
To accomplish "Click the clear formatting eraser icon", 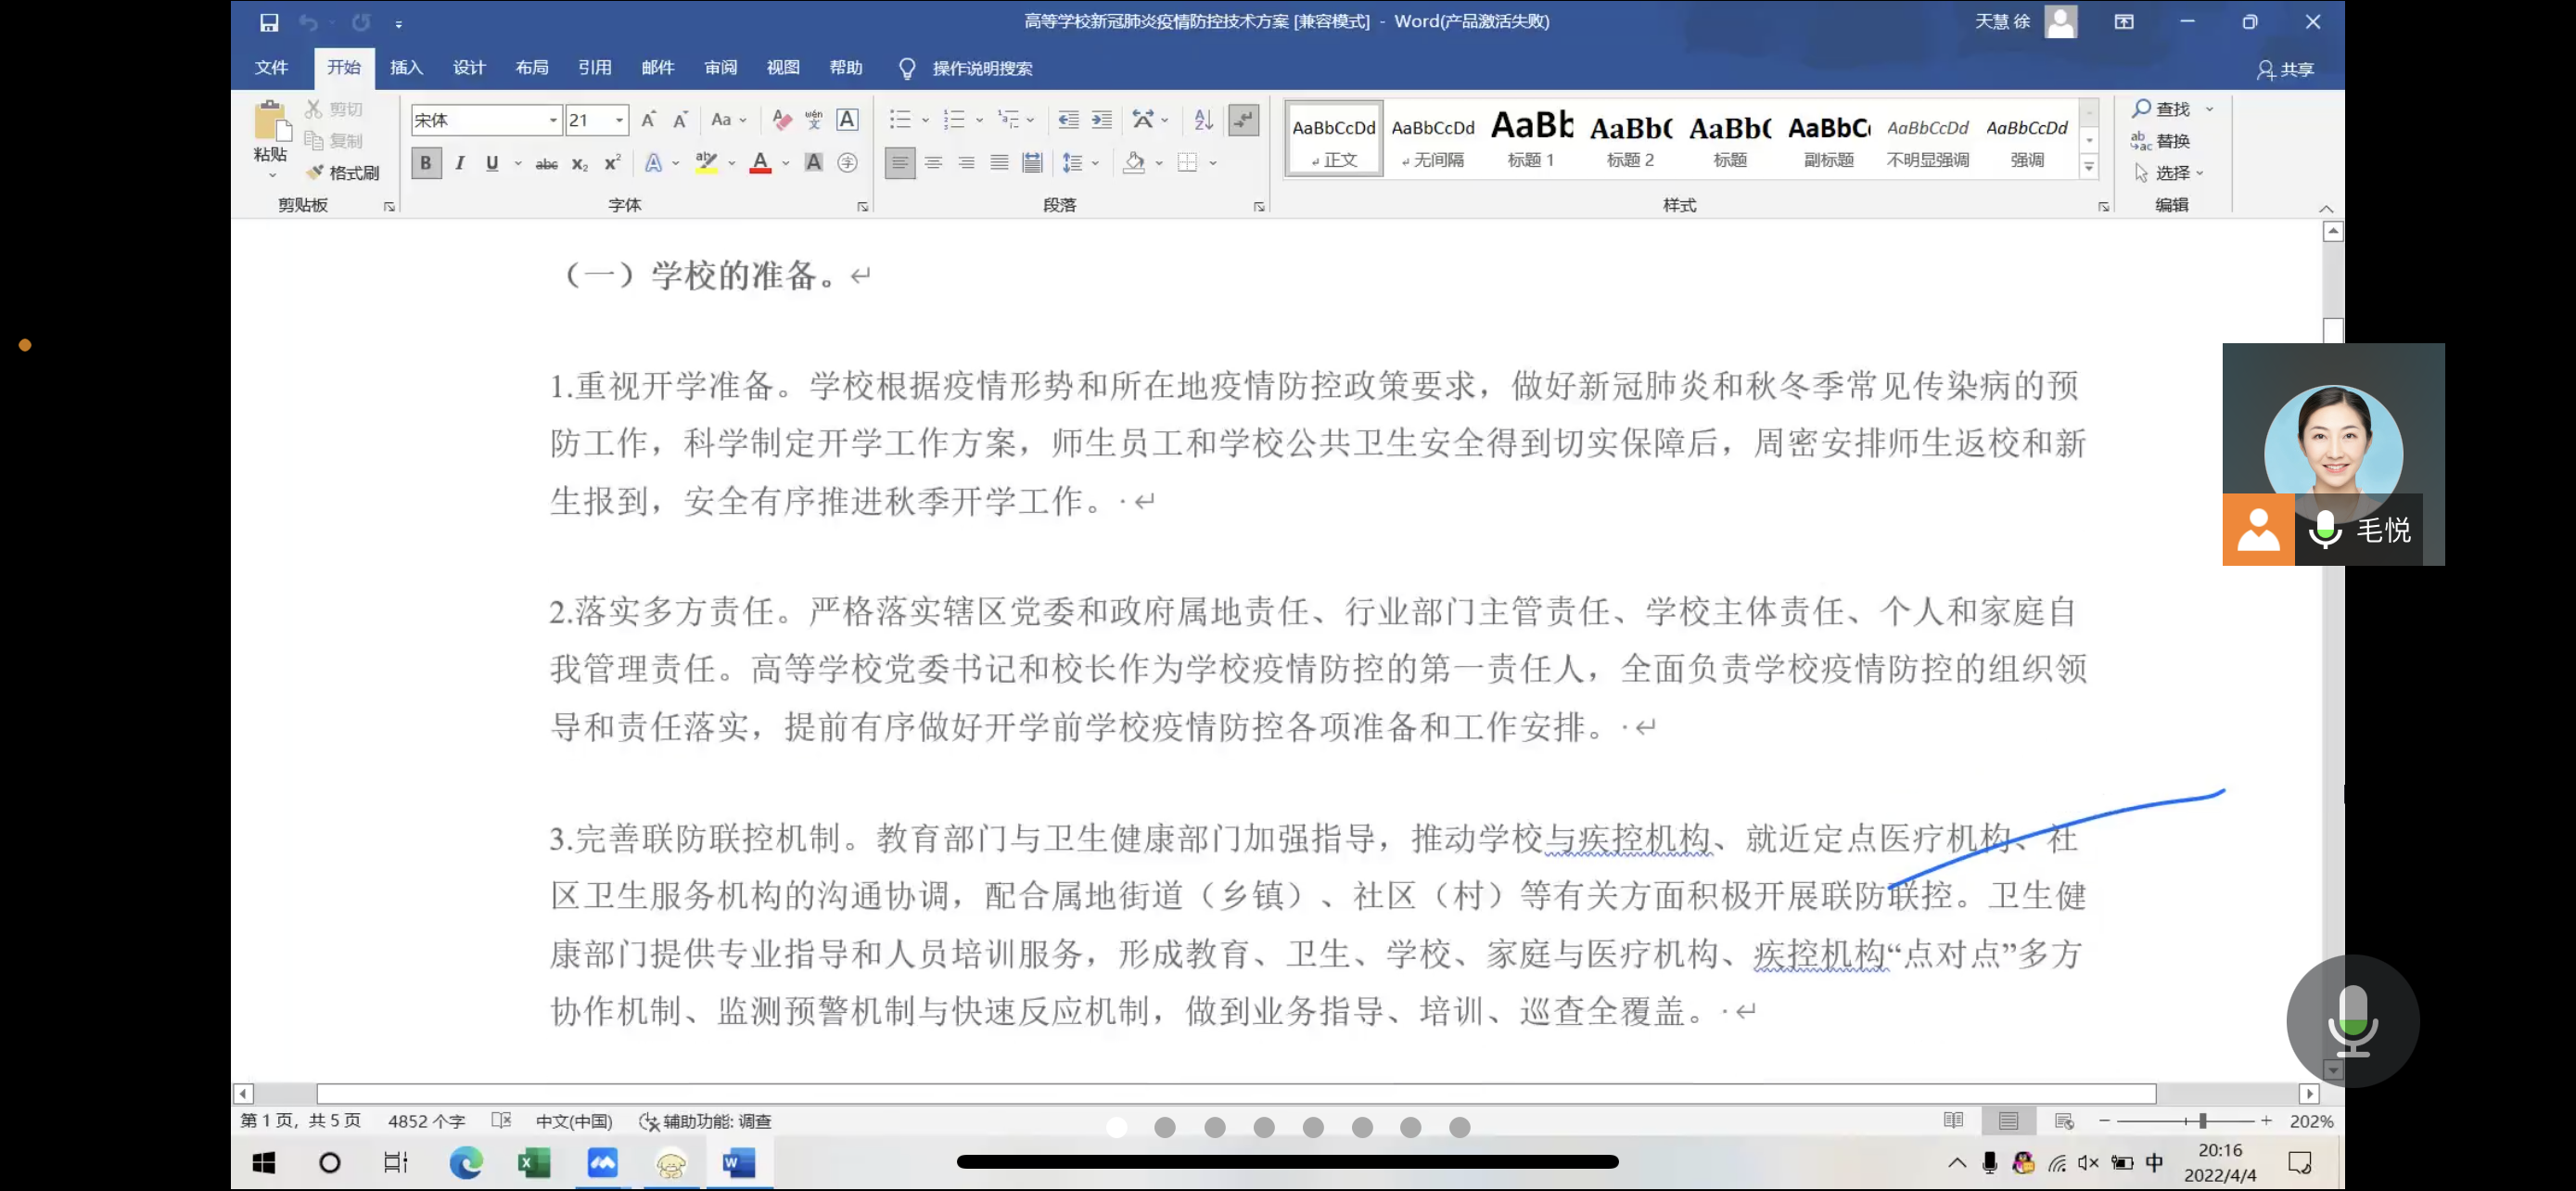I will click(782, 120).
